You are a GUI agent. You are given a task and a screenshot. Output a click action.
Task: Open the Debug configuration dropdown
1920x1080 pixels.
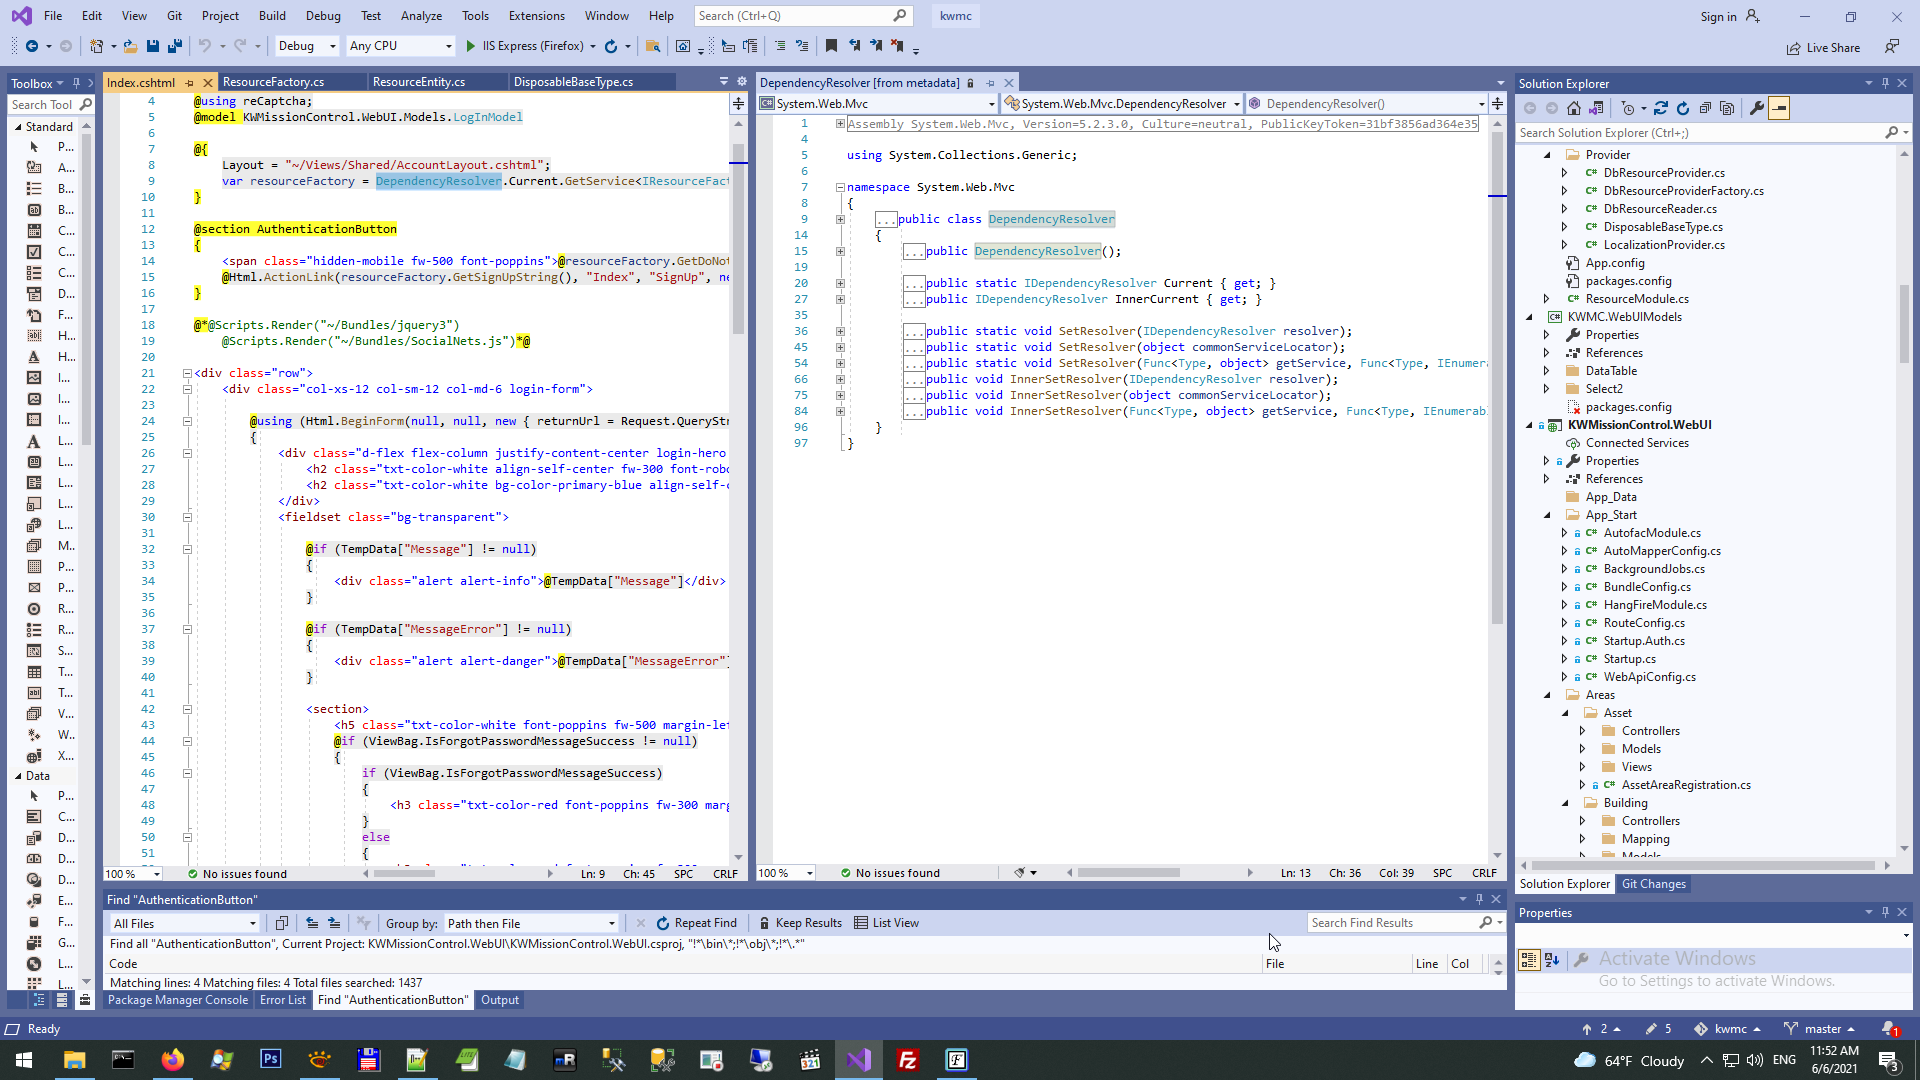point(307,46)
